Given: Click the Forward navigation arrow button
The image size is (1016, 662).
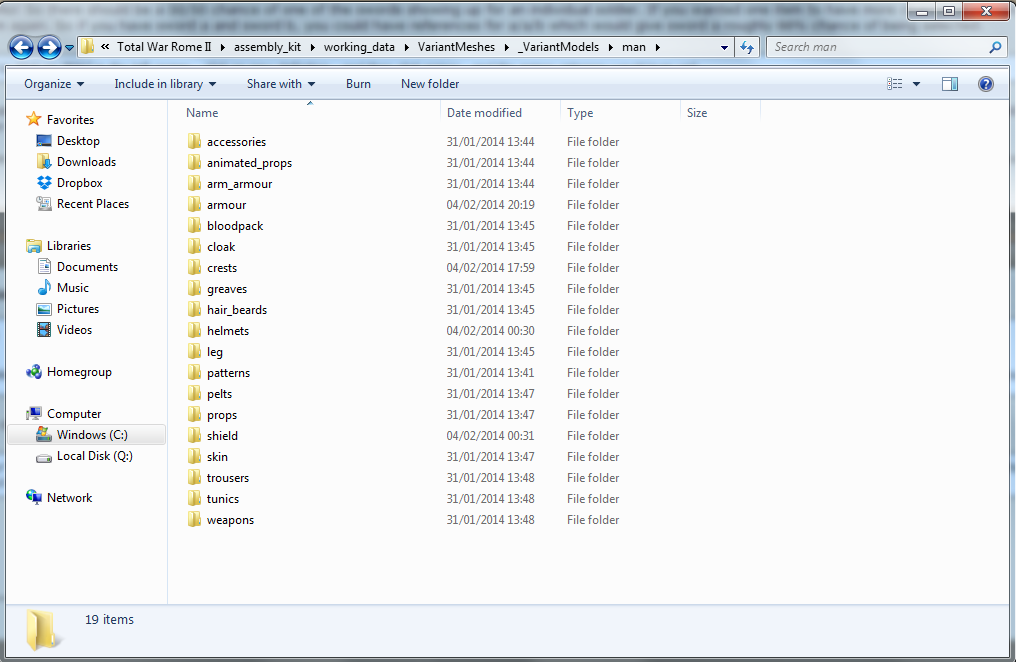Looking at the screenshot, I should pos(49,47).
